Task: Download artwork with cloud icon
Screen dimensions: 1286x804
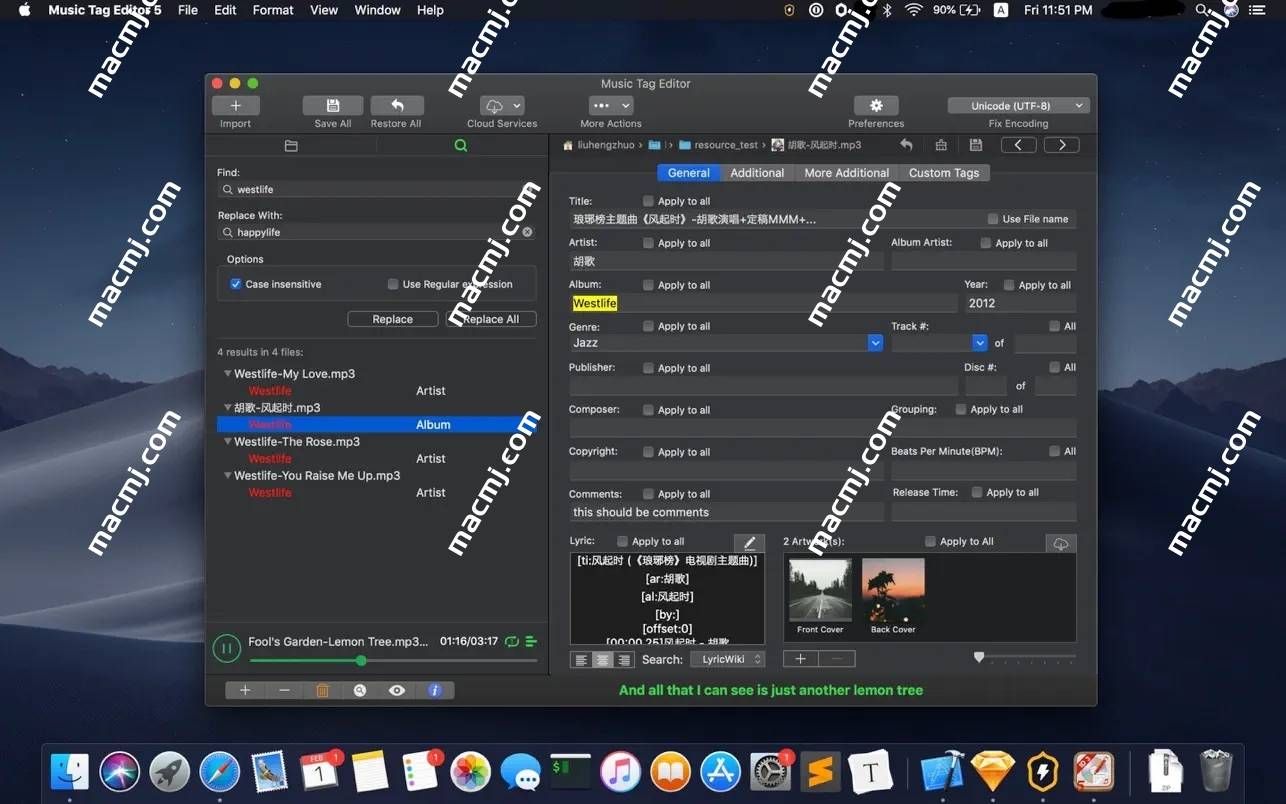Action: click(1061, 543)
